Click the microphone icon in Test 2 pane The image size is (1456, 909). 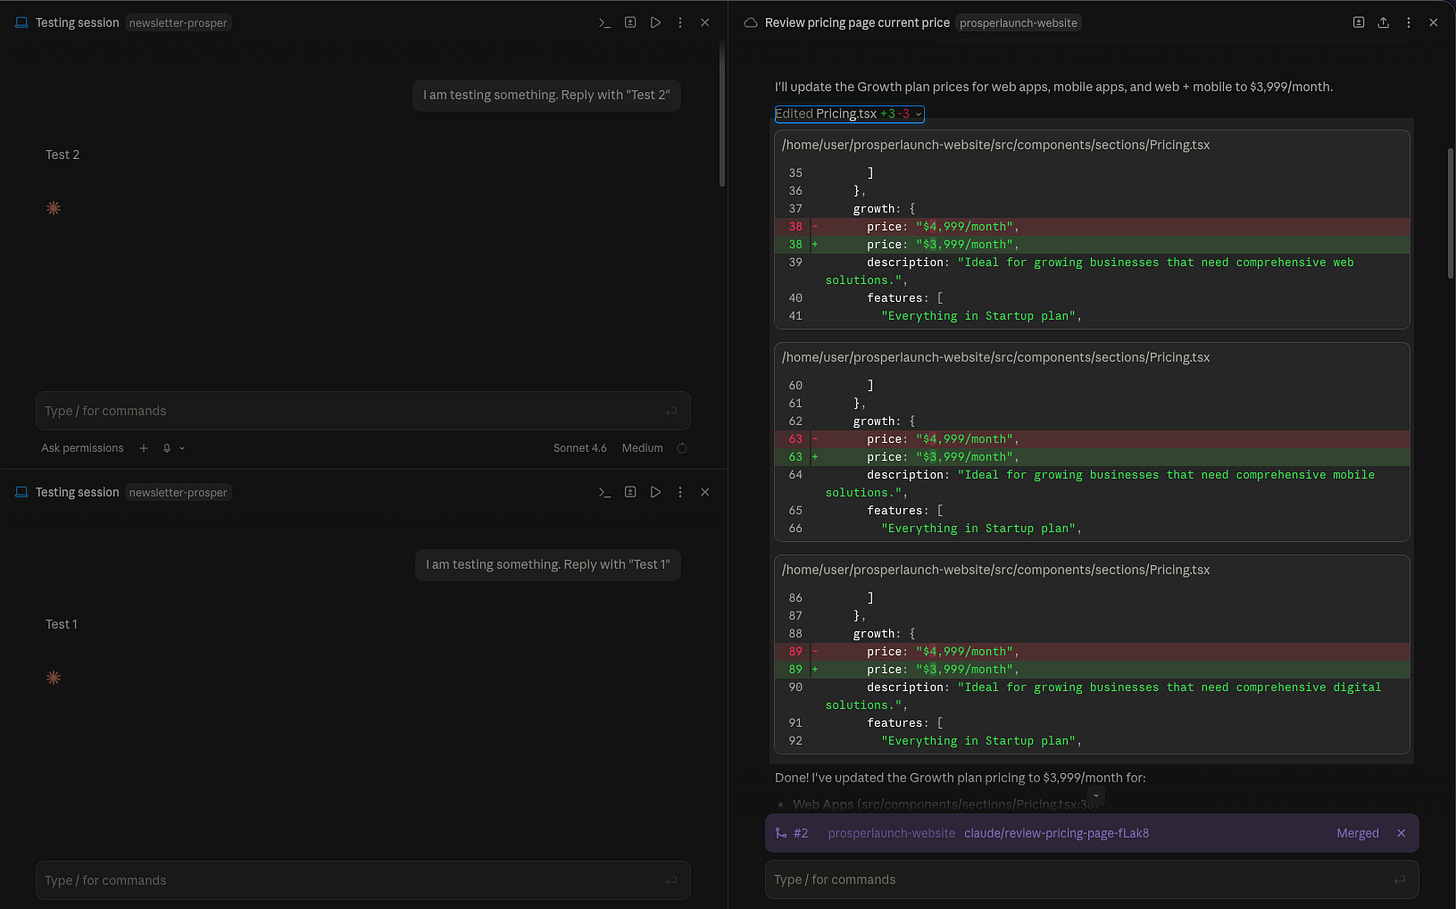click(167, 448)
